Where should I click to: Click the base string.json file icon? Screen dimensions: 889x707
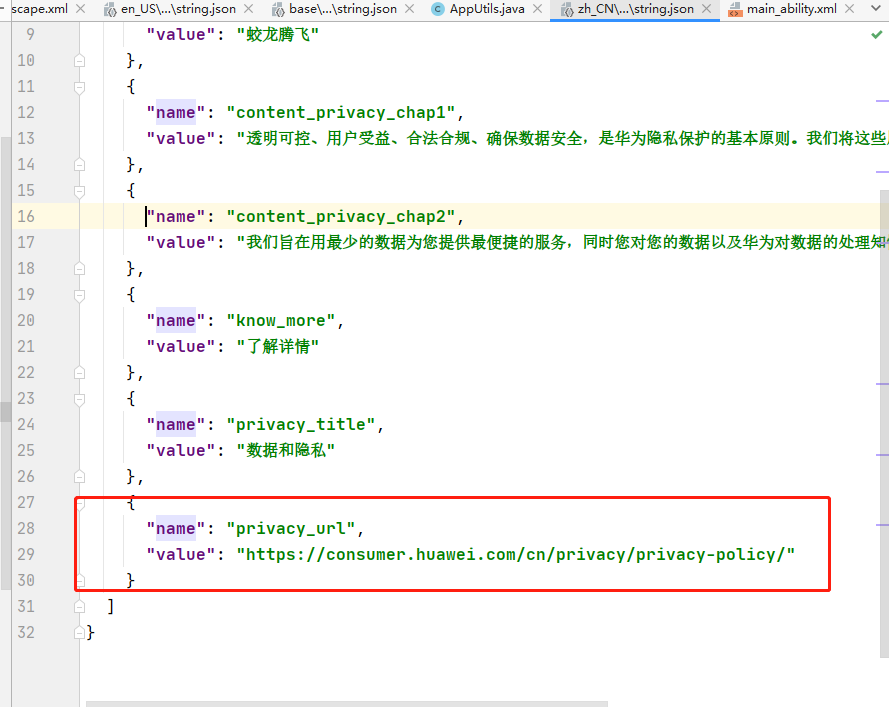click(x=279, y=9)
